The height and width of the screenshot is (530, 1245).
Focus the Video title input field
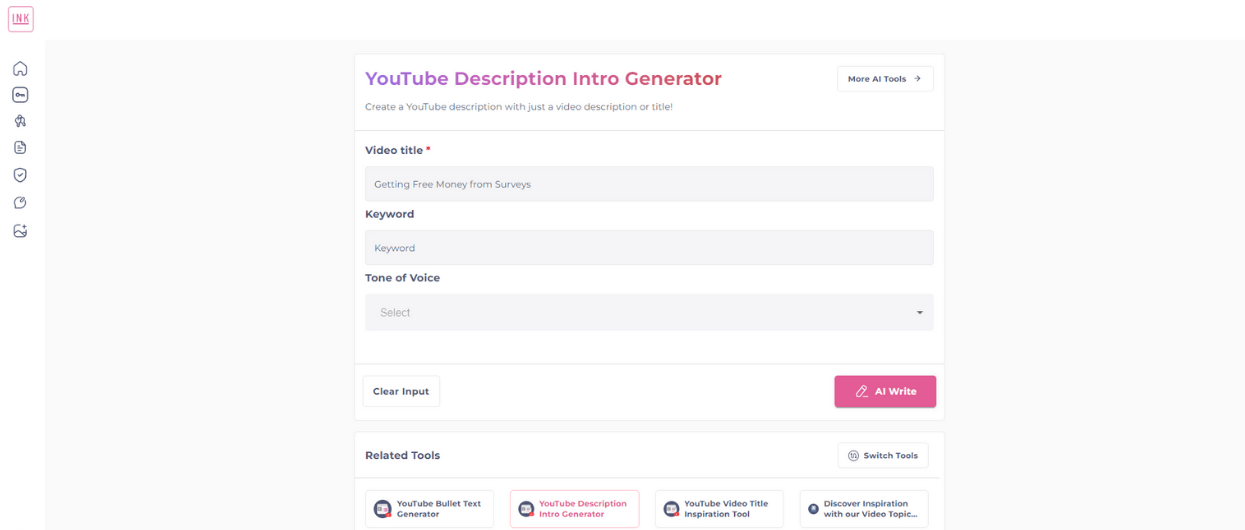click(x=649, y=184)
